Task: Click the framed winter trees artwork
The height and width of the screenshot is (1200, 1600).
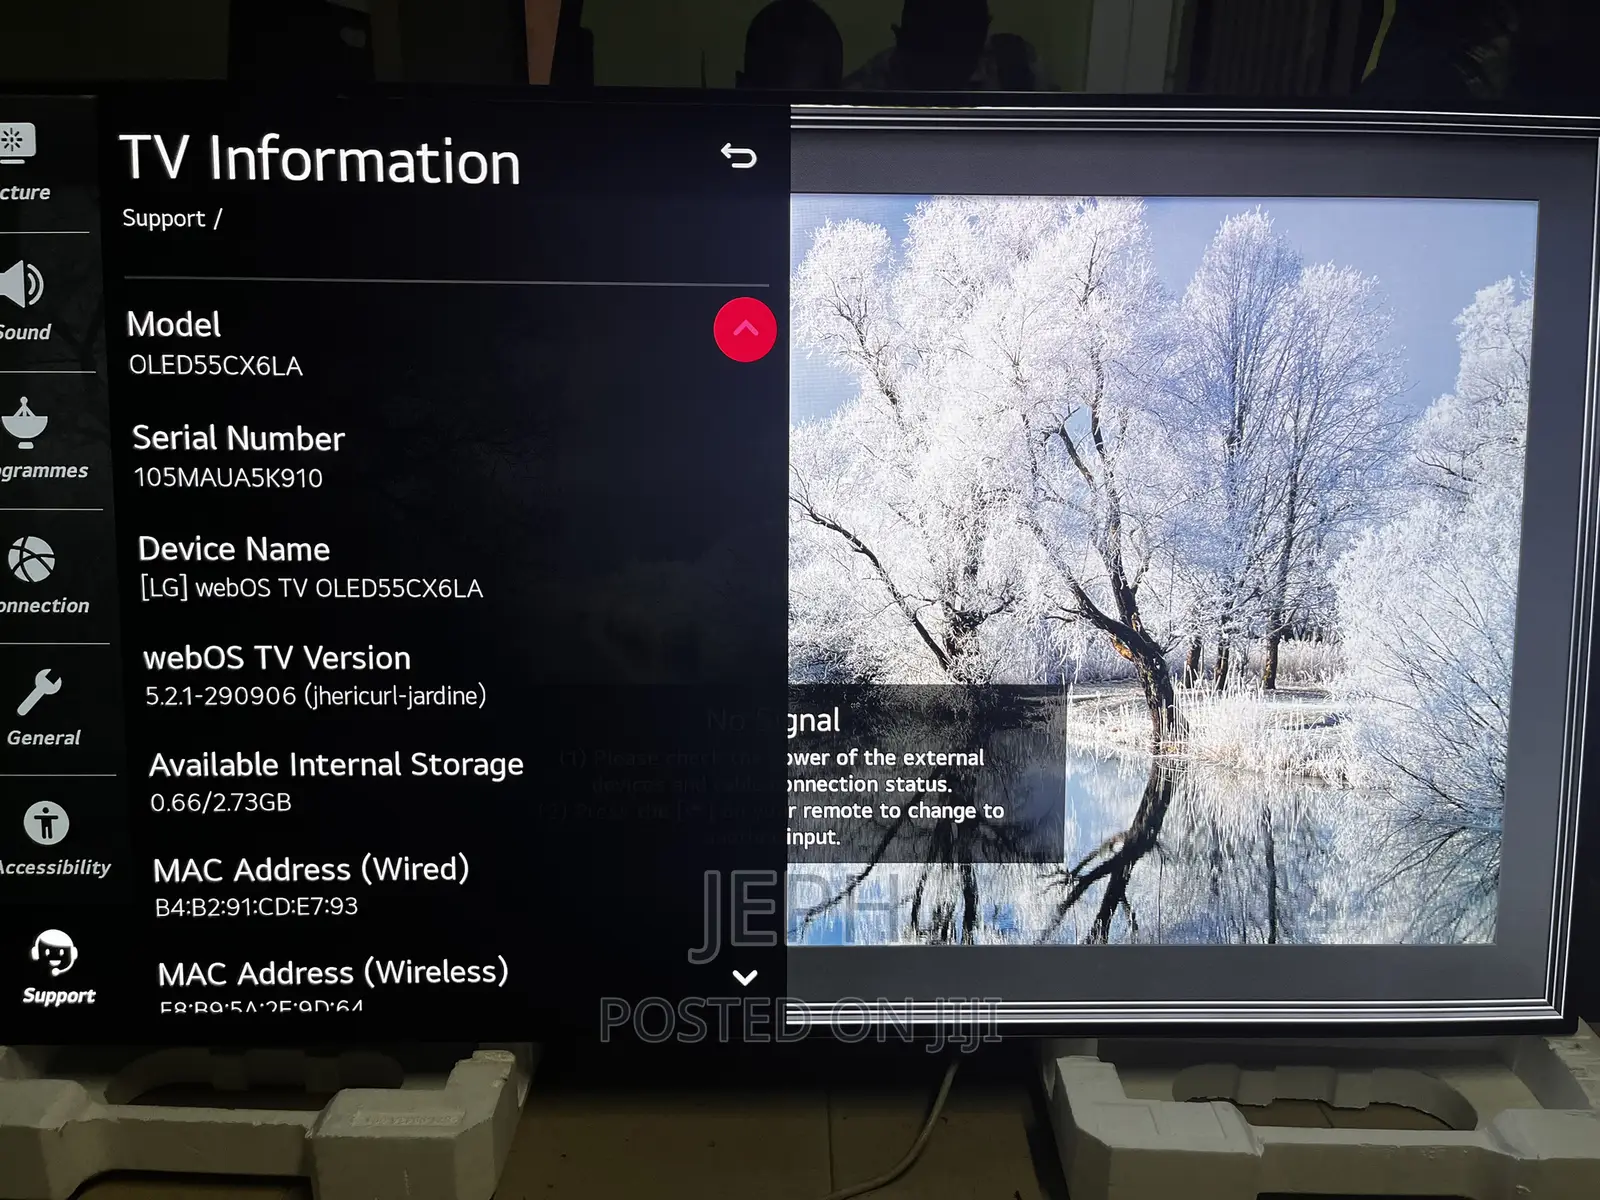Action: tap(1162, 570)
